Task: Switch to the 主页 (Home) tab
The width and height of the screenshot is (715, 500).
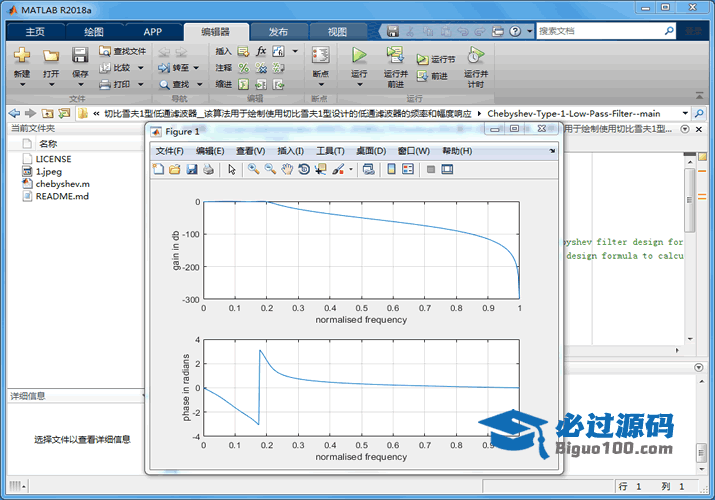Action: [x=35, y=32]
